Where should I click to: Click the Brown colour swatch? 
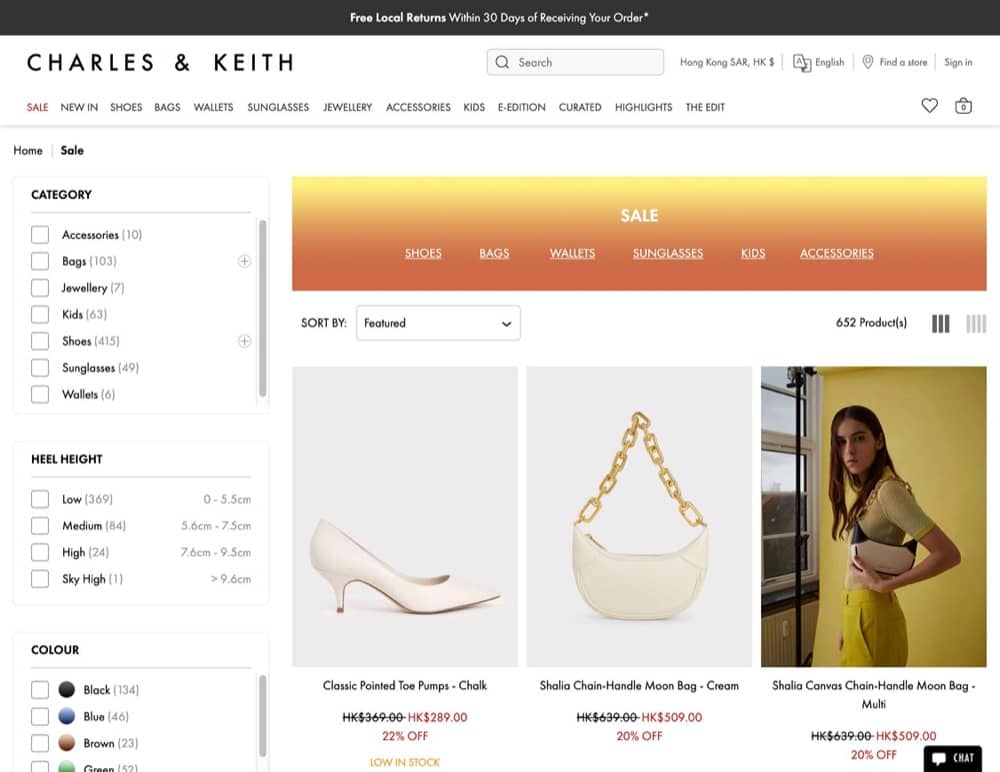[67, 743]
